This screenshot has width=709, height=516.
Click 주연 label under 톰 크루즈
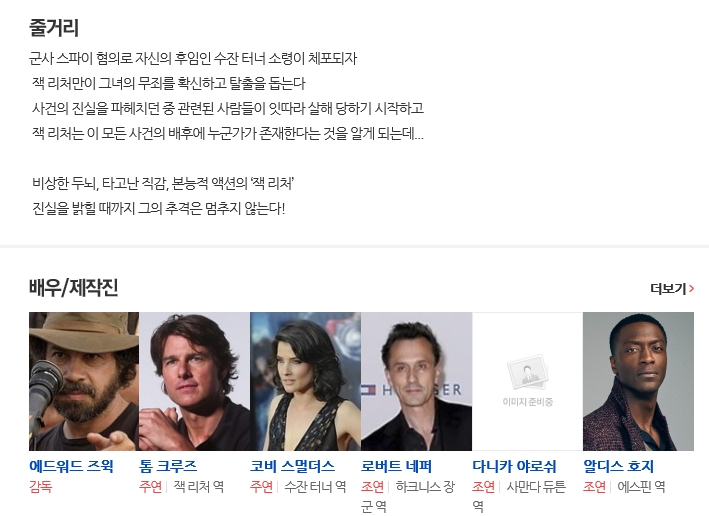click(x=151, y=487)
